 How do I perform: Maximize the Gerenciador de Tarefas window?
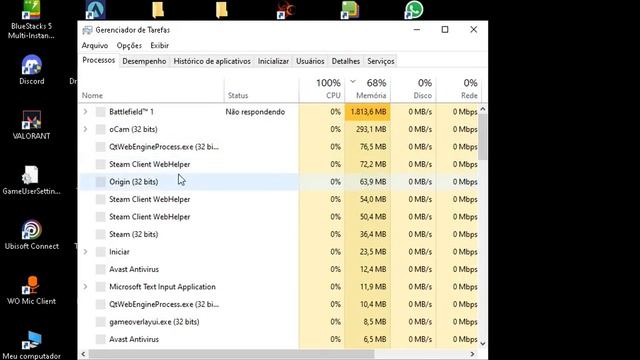coord(445,30)
